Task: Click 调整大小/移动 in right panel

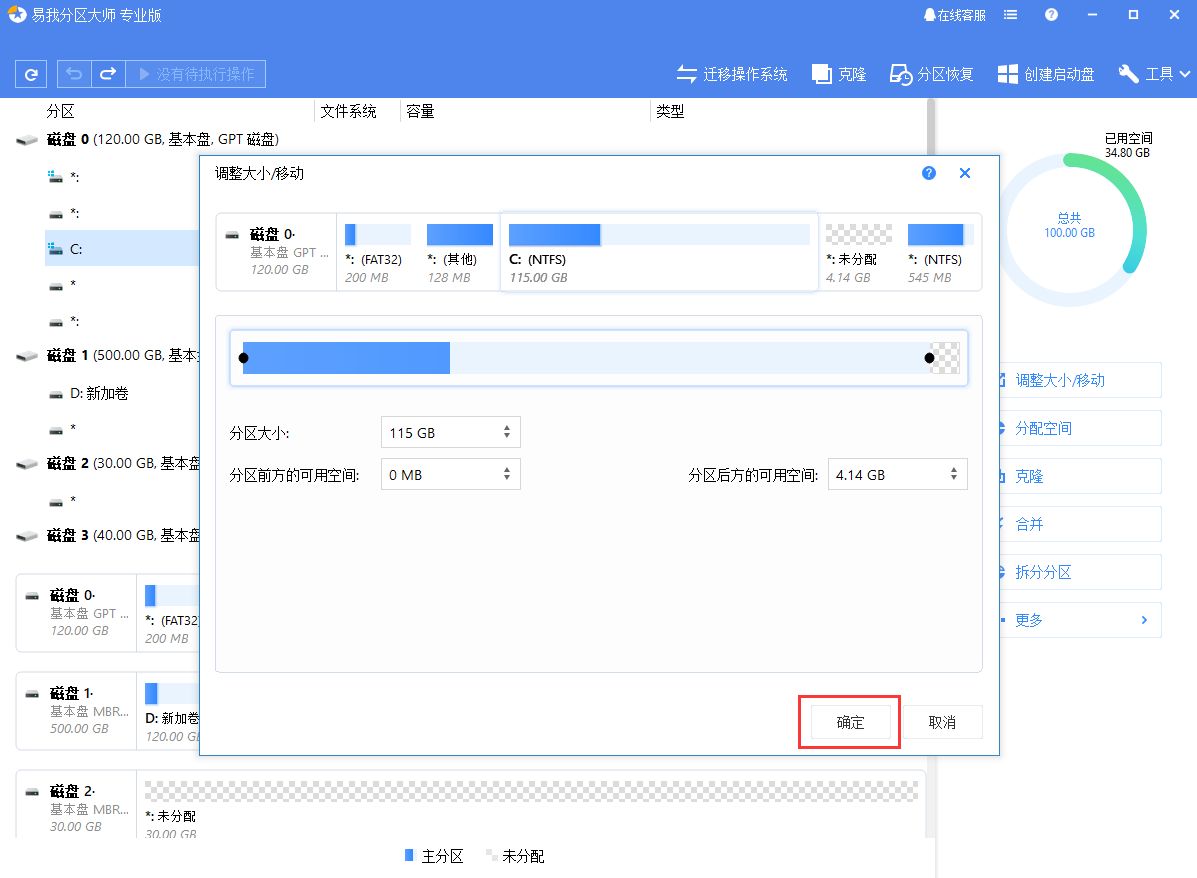Action: coord(1079,380)
